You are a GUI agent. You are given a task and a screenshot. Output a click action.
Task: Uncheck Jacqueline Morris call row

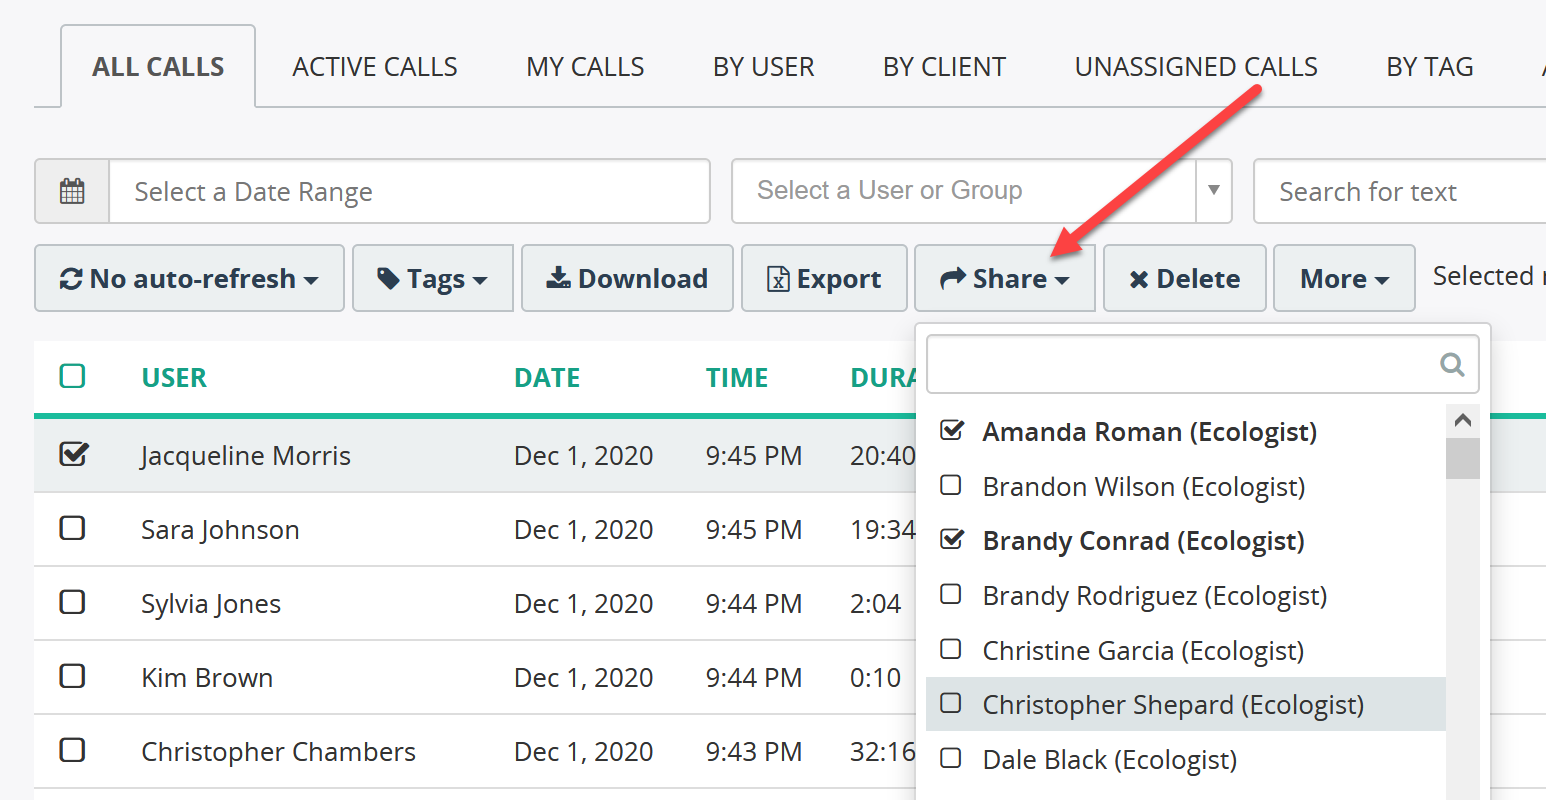pos(73,454)
